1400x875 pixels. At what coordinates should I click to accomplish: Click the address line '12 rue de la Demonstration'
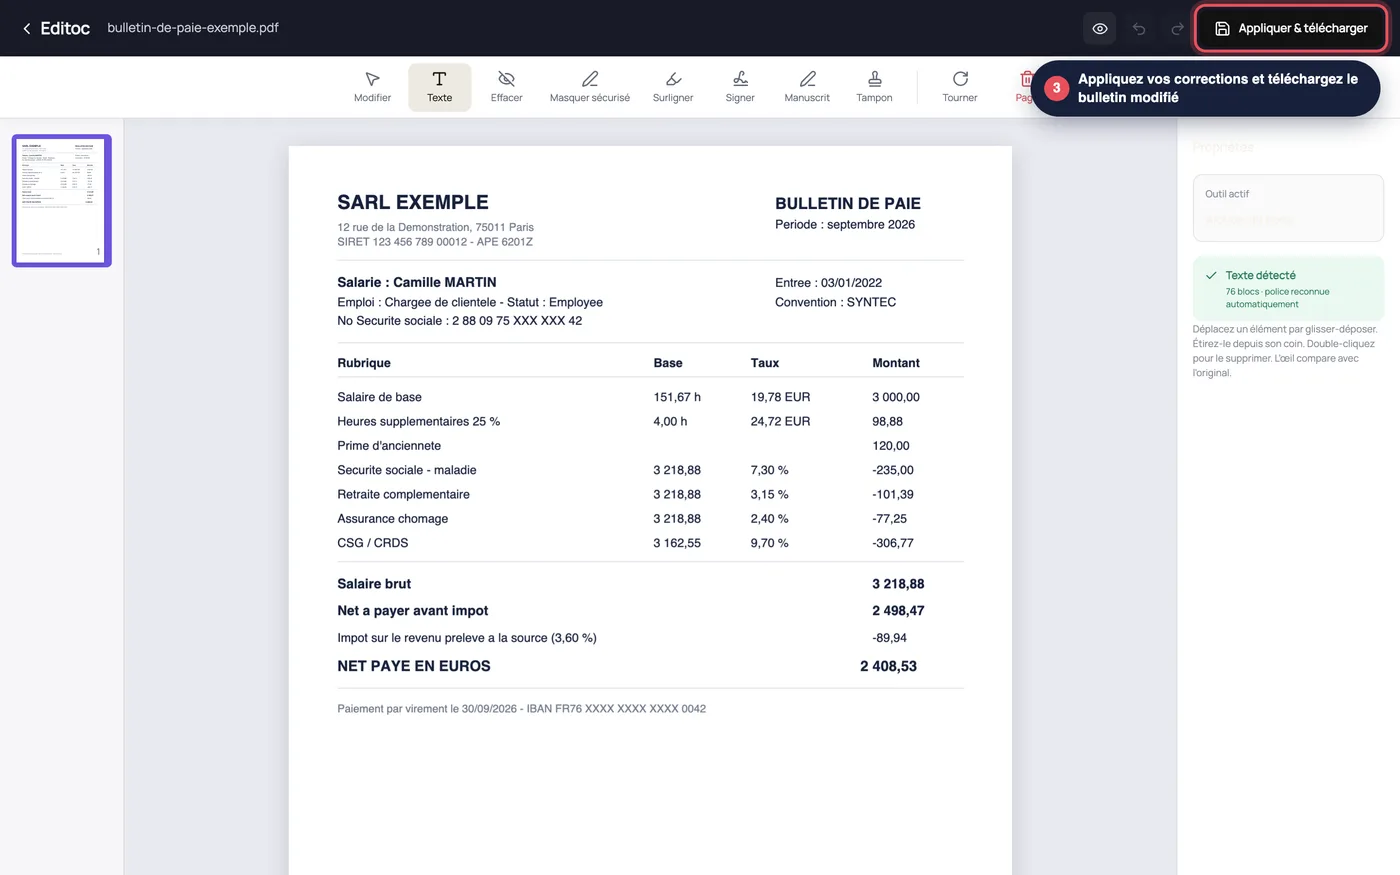(435, 227)
